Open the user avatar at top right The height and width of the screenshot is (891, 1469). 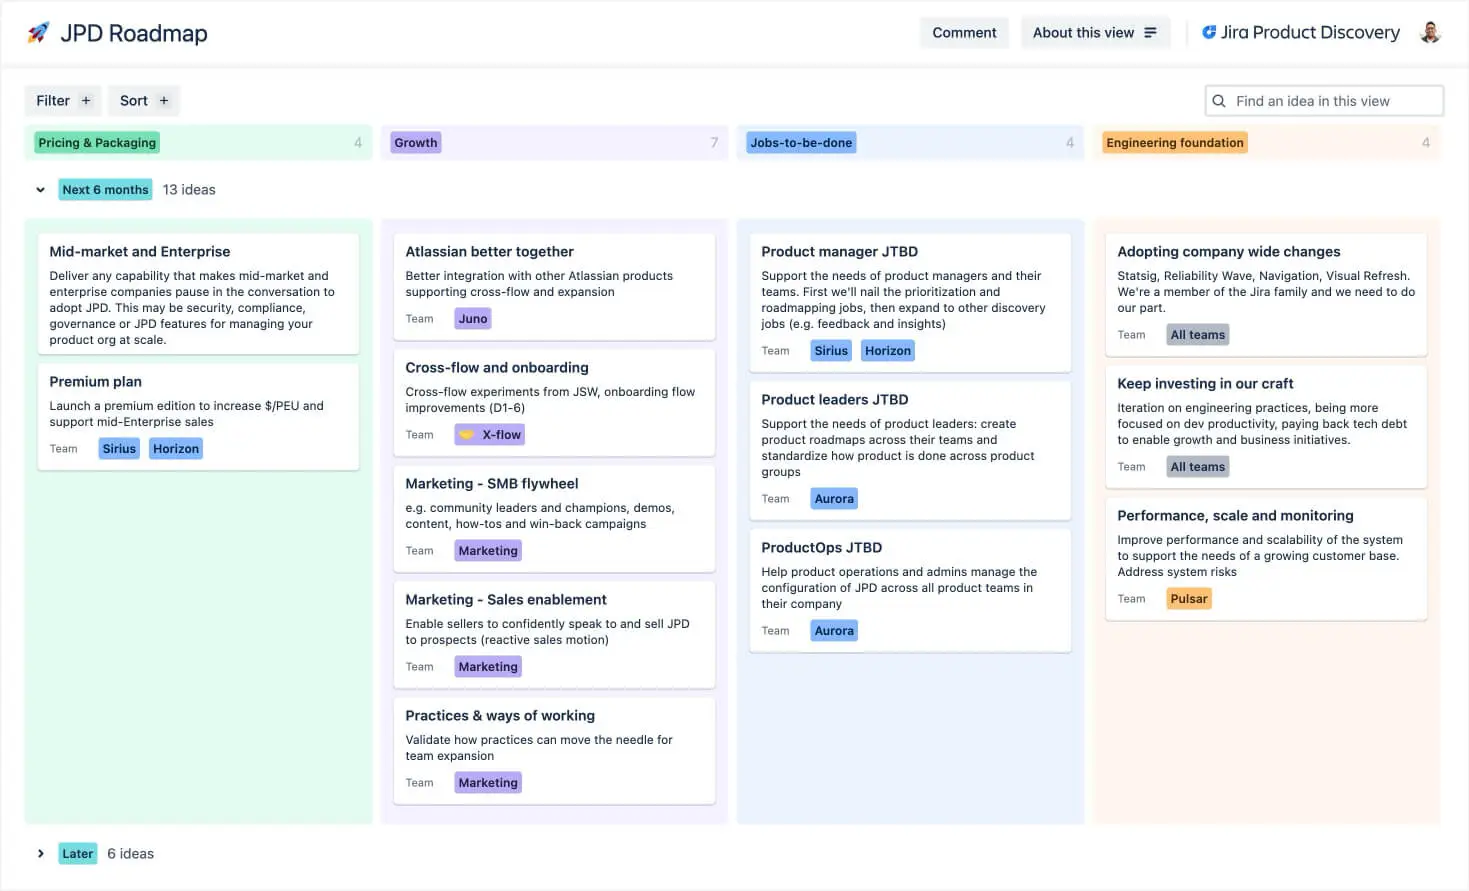[x=1430, y=33]
